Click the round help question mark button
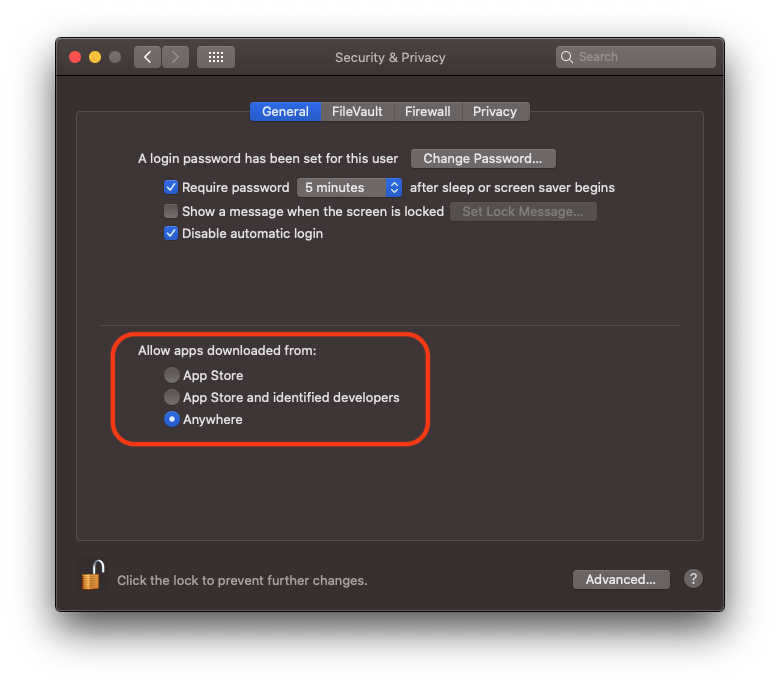The width and height of the screenshot is (780, 685). (x=693, y=579)
